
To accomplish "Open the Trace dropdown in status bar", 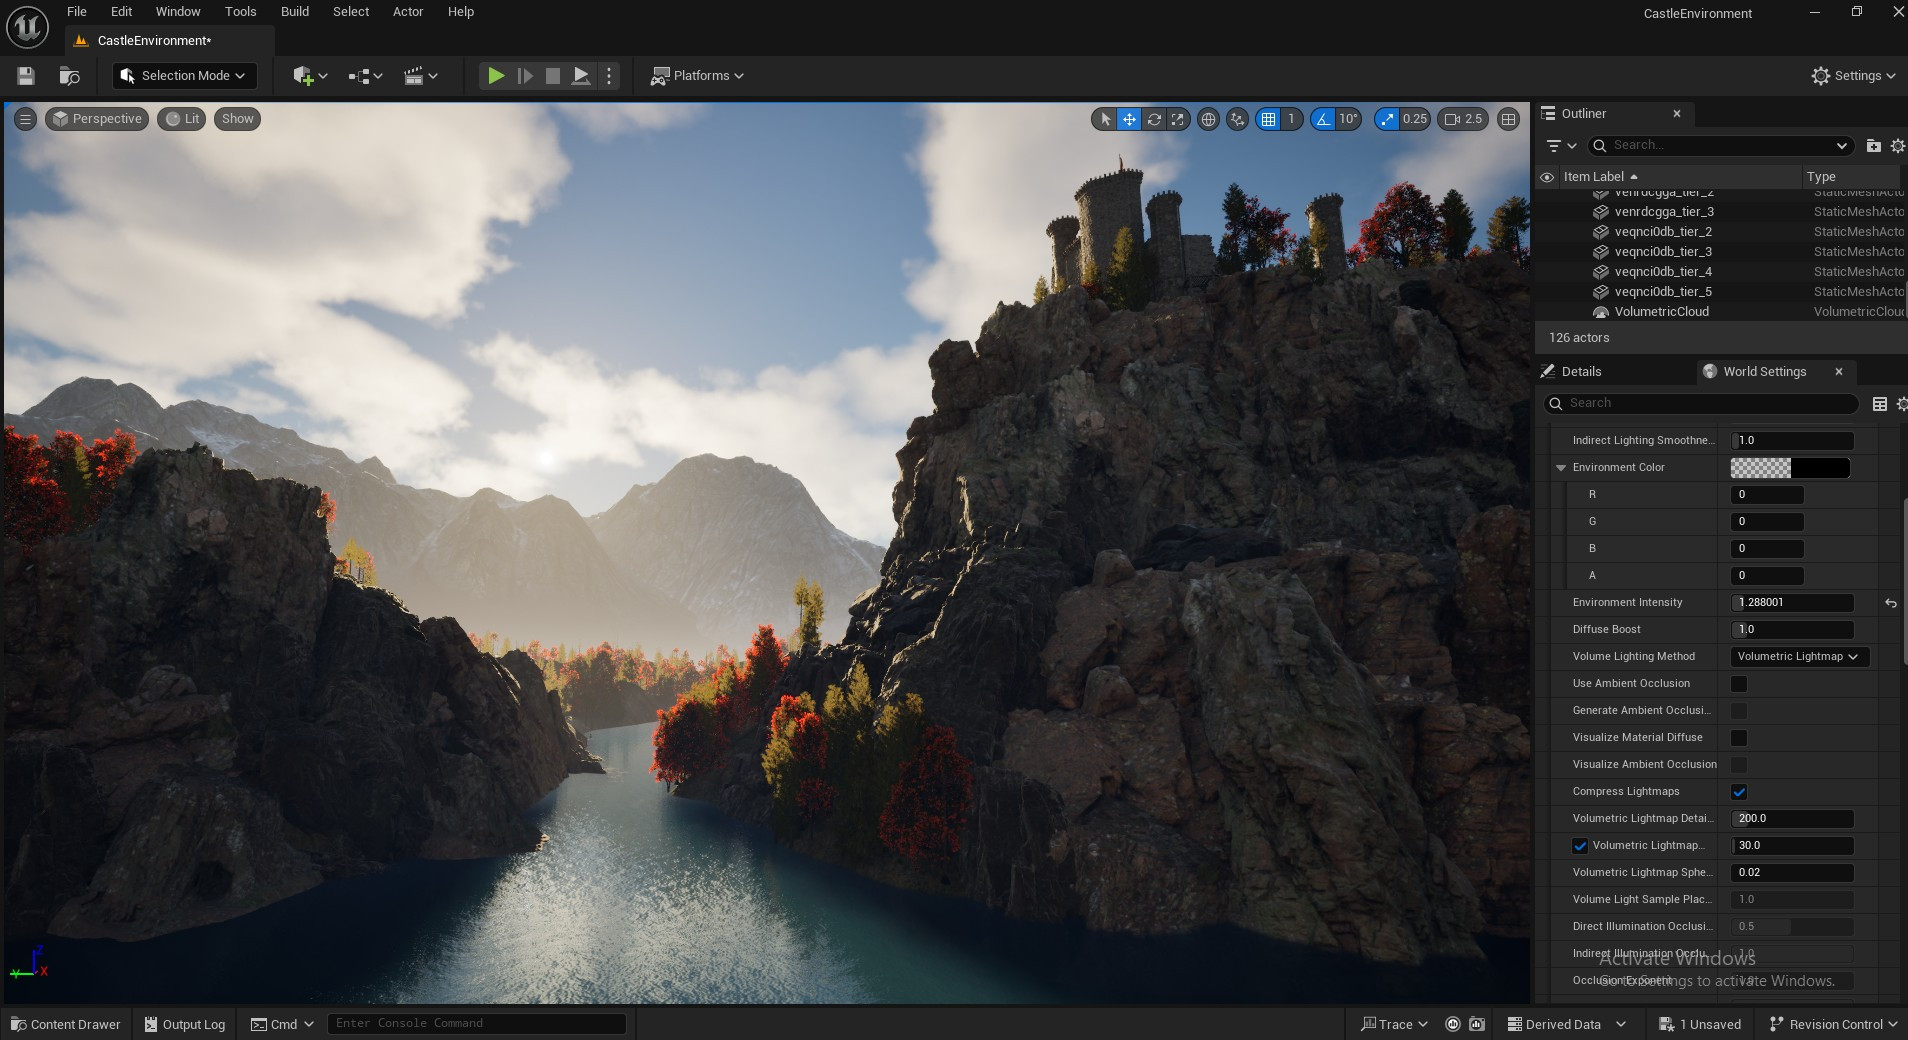I will tap(1394, 1024).
